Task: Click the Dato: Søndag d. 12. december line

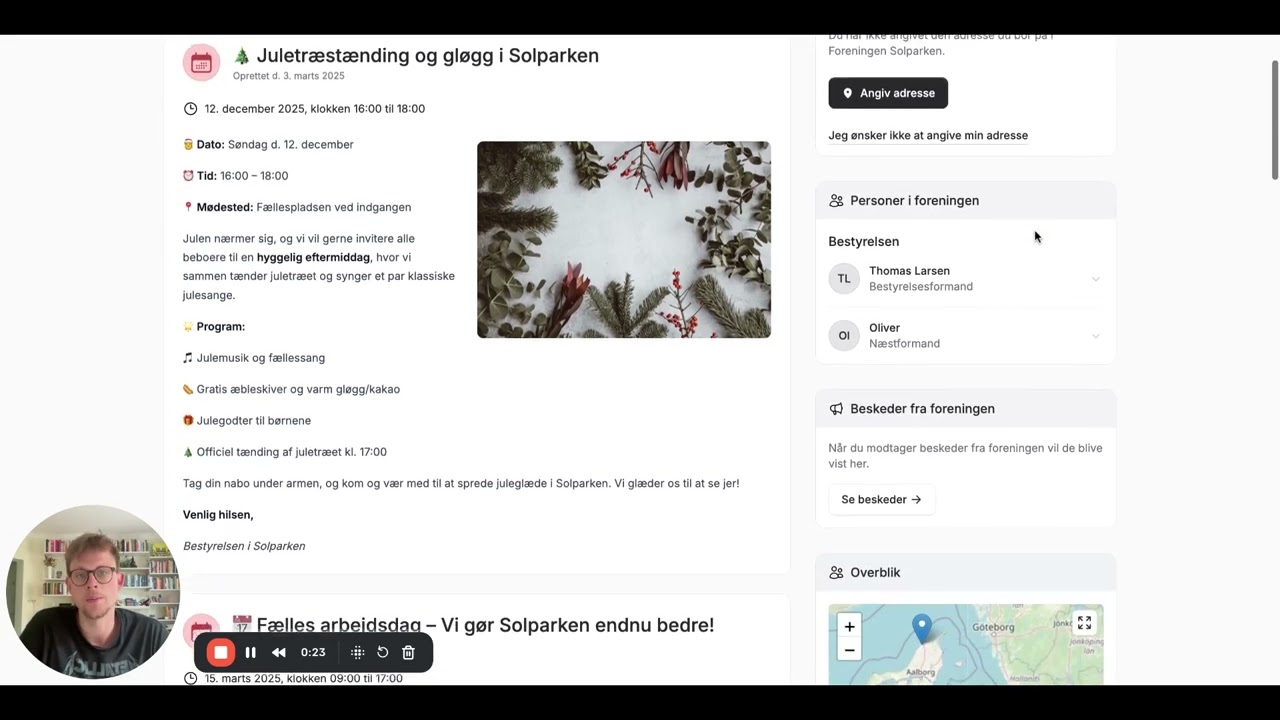Action: (268, 145)
